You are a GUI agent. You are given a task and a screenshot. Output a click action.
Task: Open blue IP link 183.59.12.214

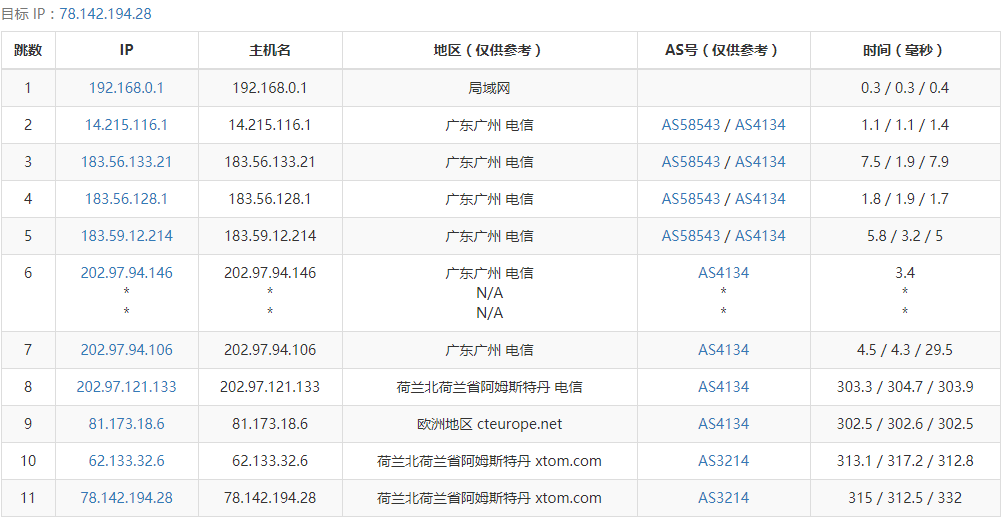coord(126,236)
